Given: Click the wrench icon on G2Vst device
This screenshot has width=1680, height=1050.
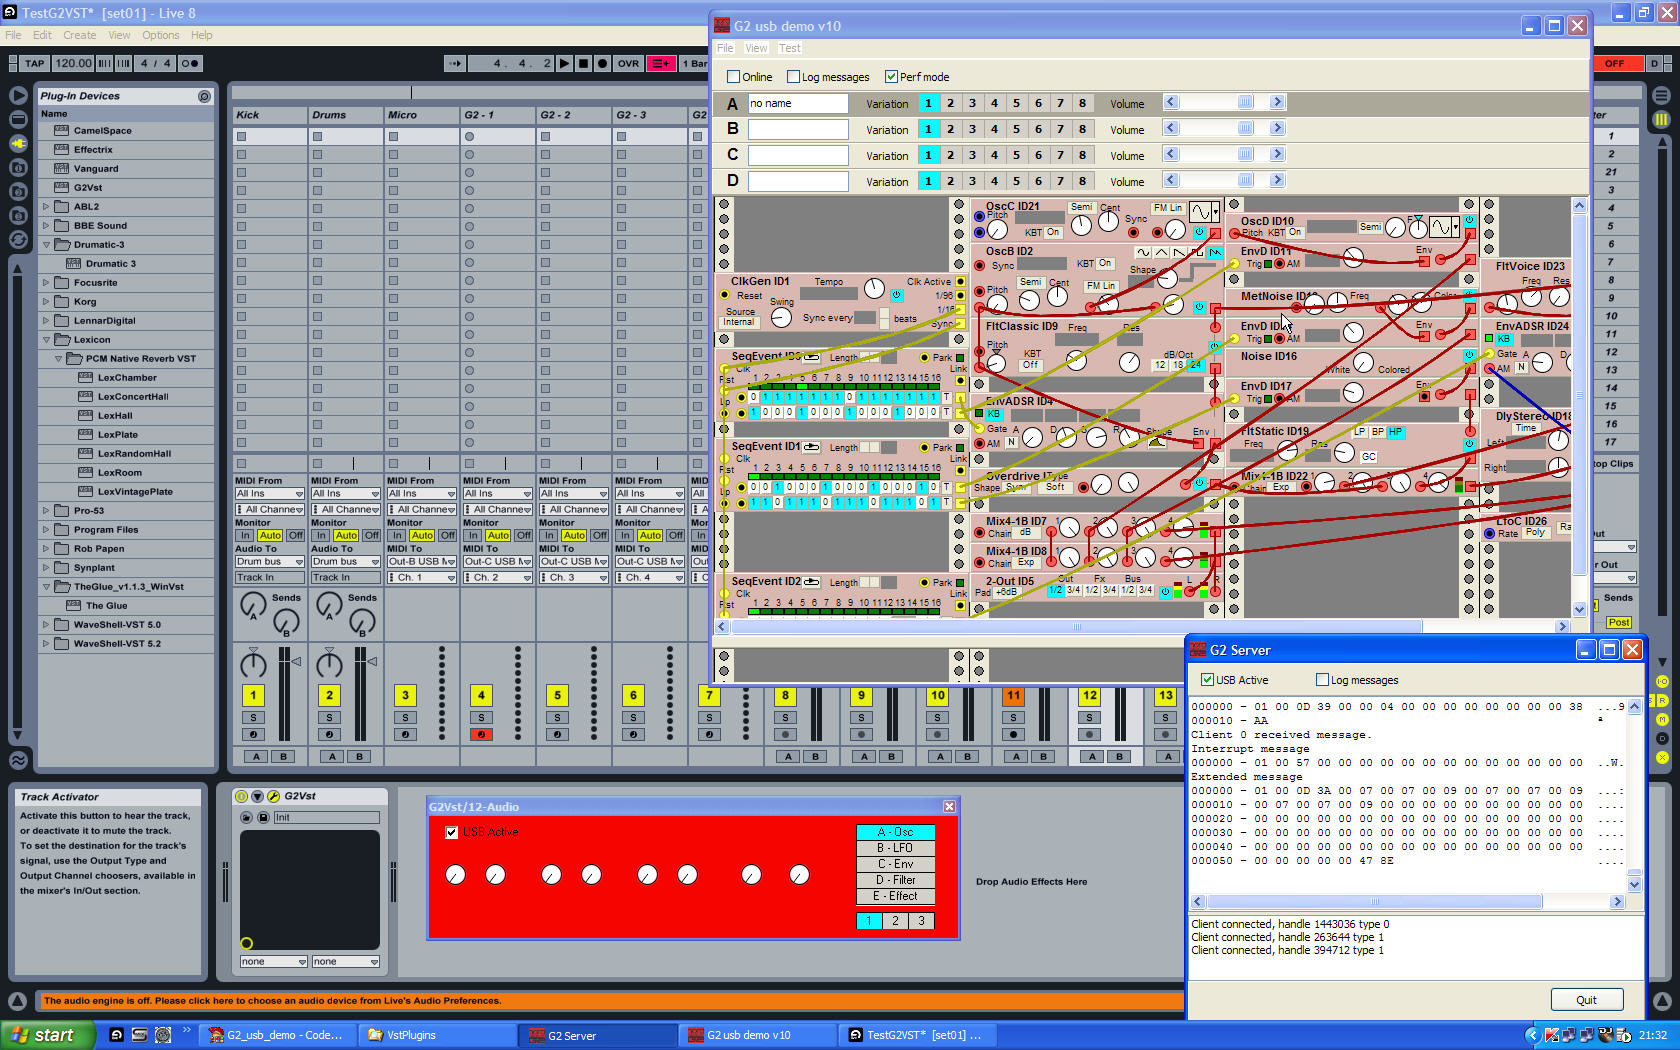Looking at the screenshot, I should pos(273,796).
